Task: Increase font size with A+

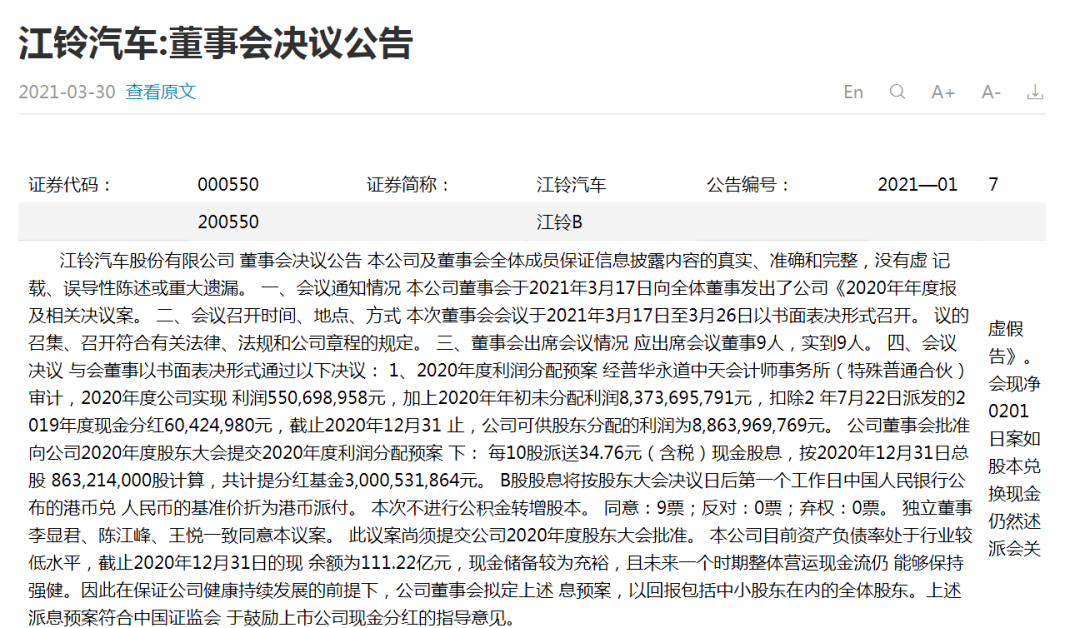Action: click(x=943, y=92)
